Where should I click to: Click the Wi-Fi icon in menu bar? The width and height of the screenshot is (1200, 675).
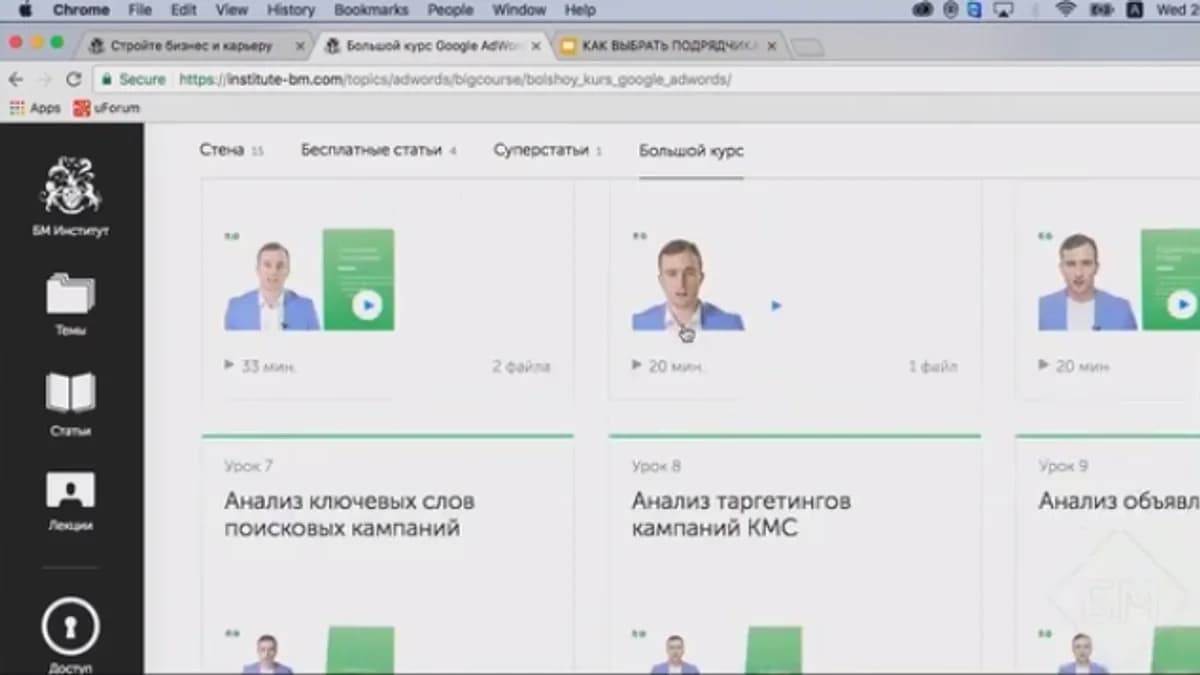[x=1065, y=10]
